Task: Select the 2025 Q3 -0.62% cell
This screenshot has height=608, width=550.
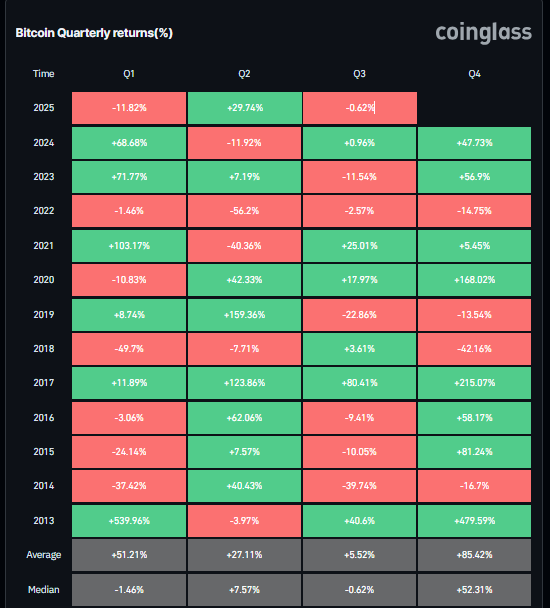Action: (360, 108)
